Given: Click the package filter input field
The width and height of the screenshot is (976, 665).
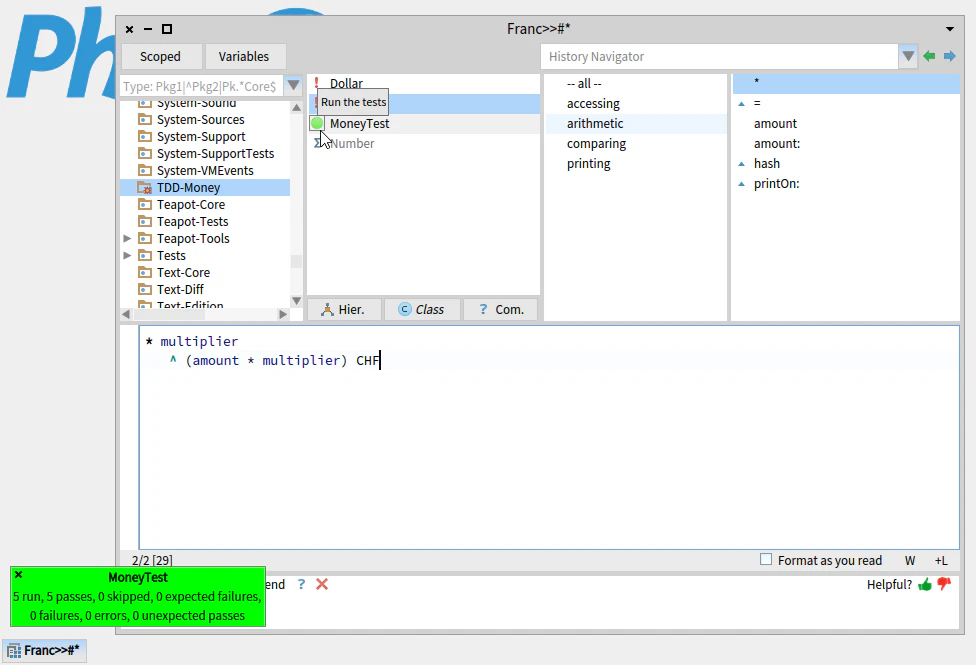Looking at the screenshot, I should tap(202, 86).
